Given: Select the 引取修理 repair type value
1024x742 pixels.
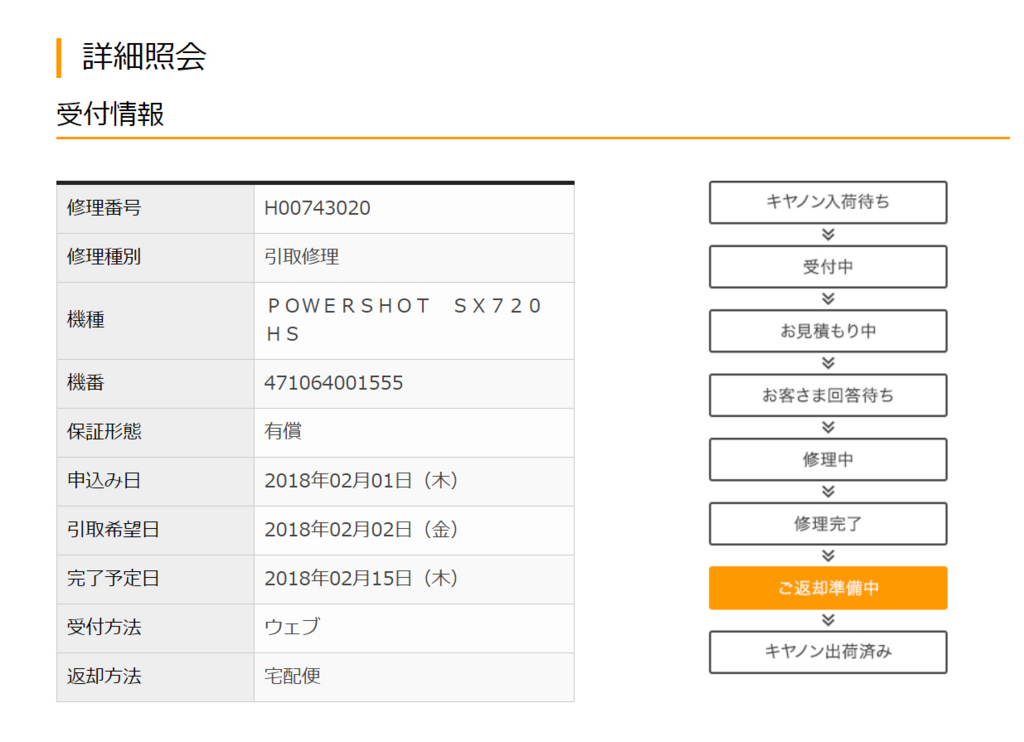Looking at the screenshot, I should pyautogui.click(x=301, y=257).
